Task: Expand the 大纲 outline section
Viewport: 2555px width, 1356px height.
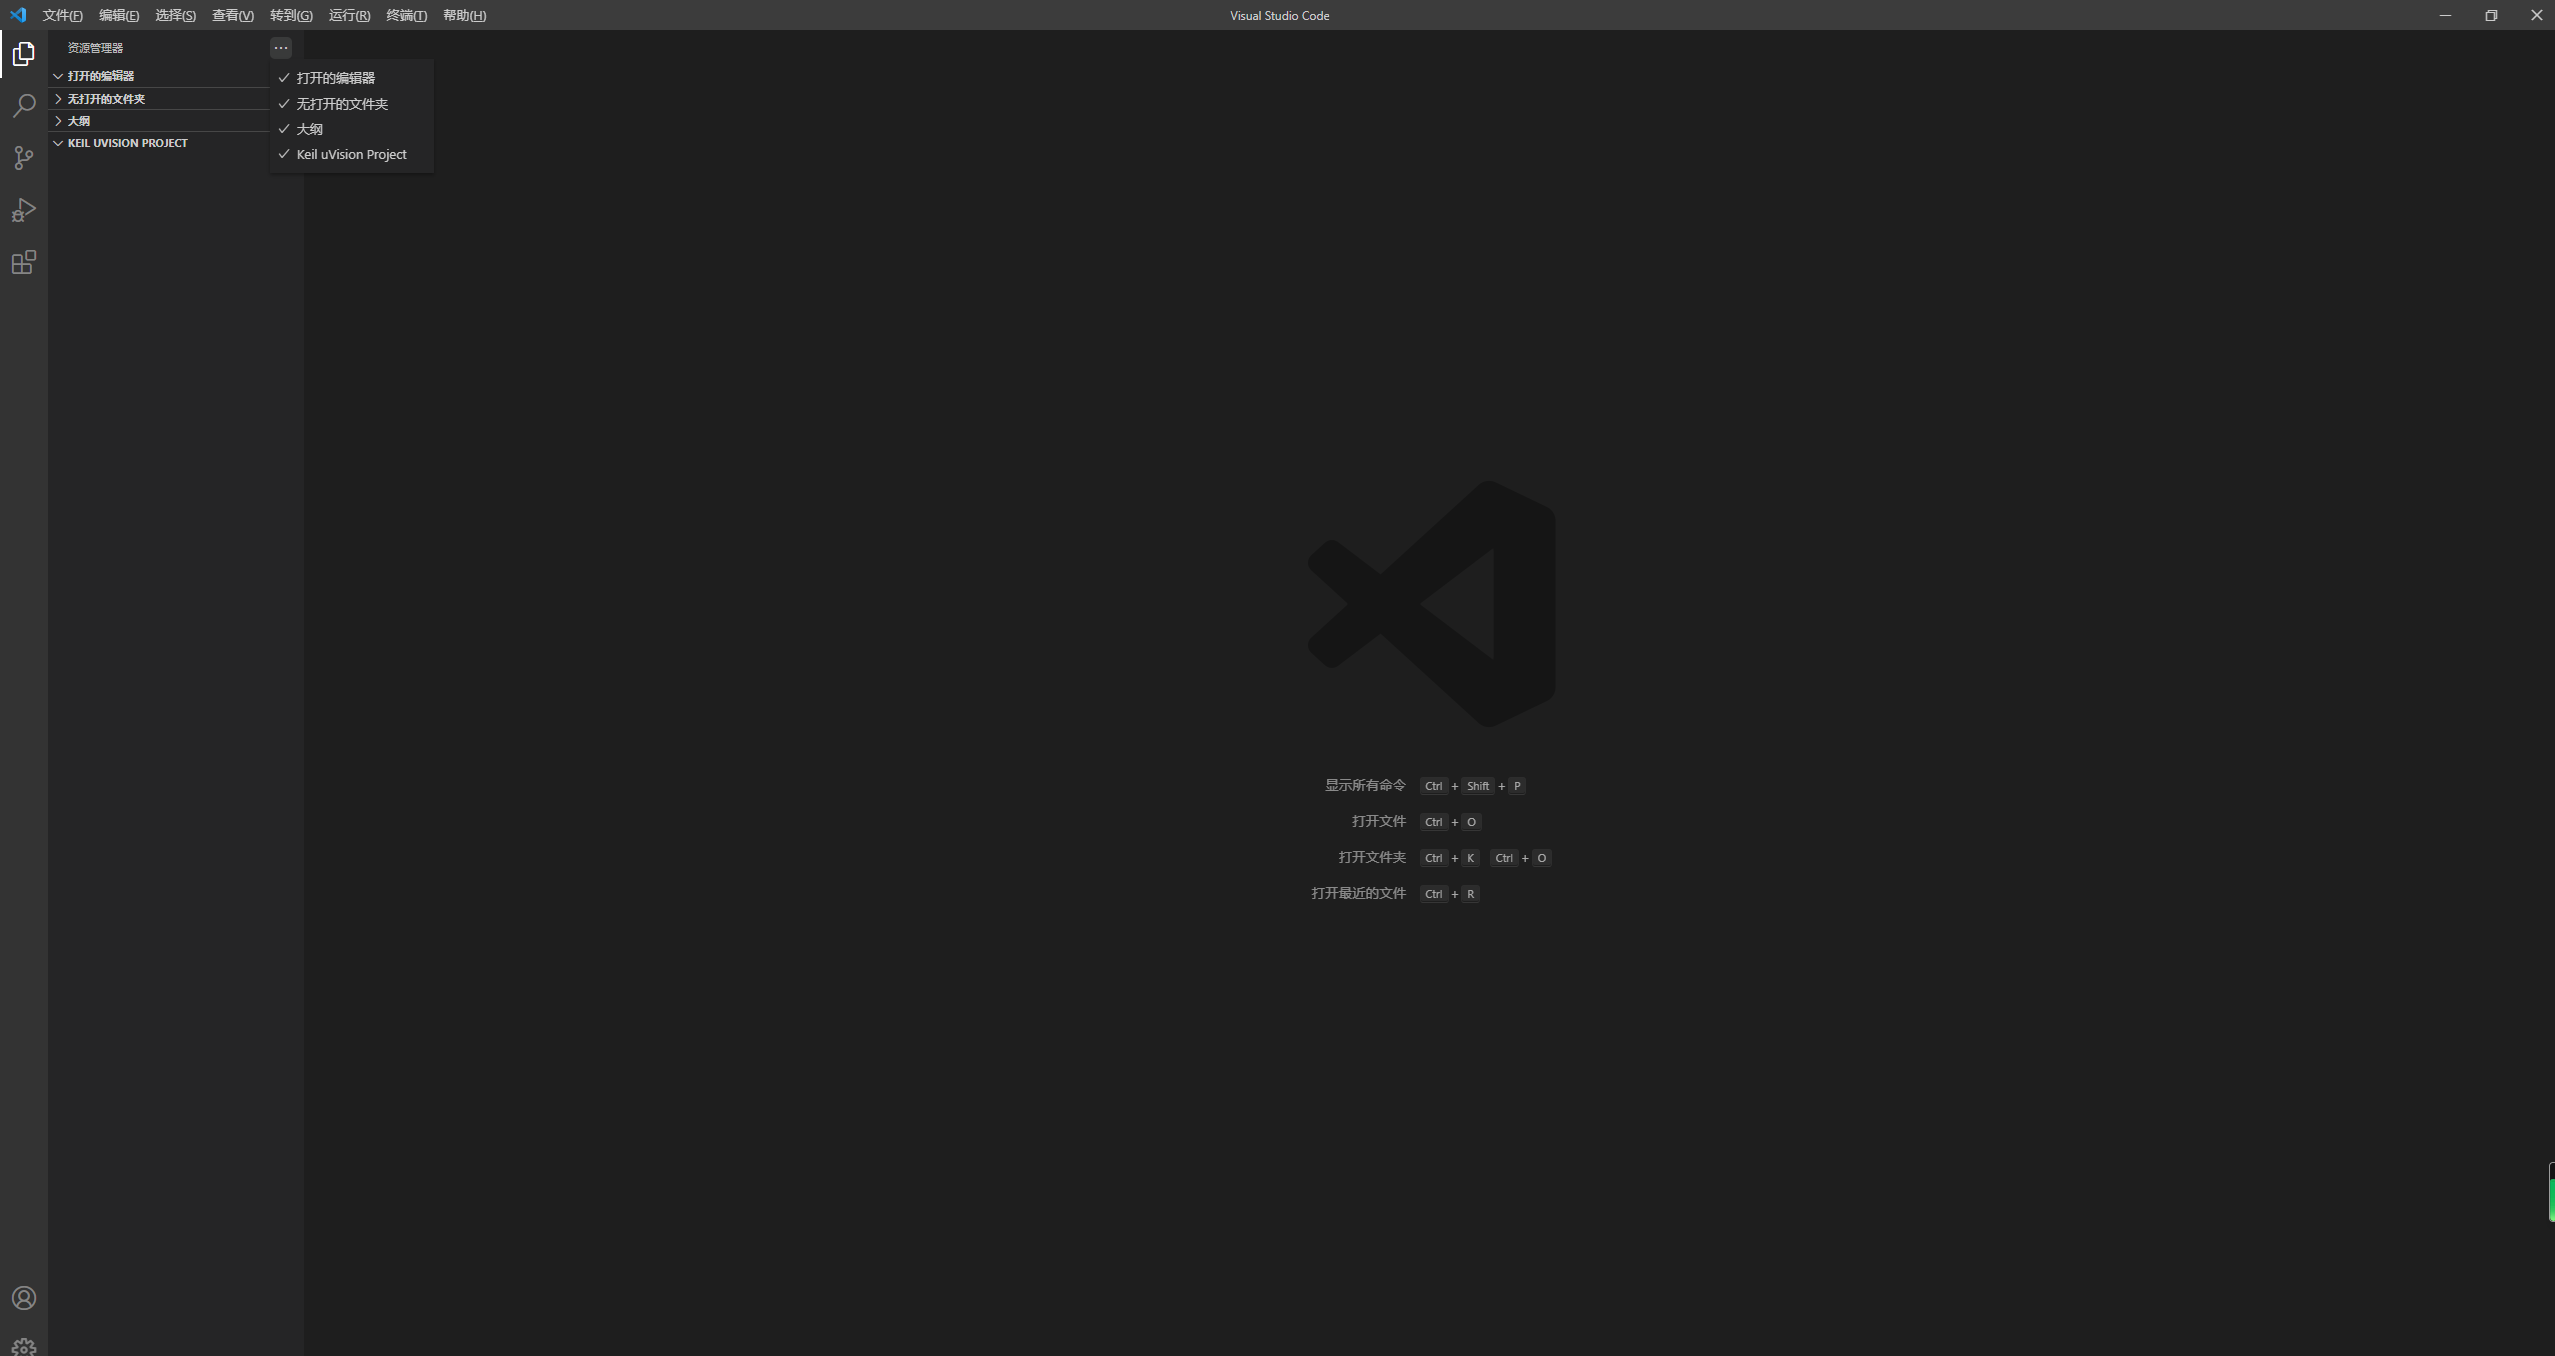Action: 160,121
